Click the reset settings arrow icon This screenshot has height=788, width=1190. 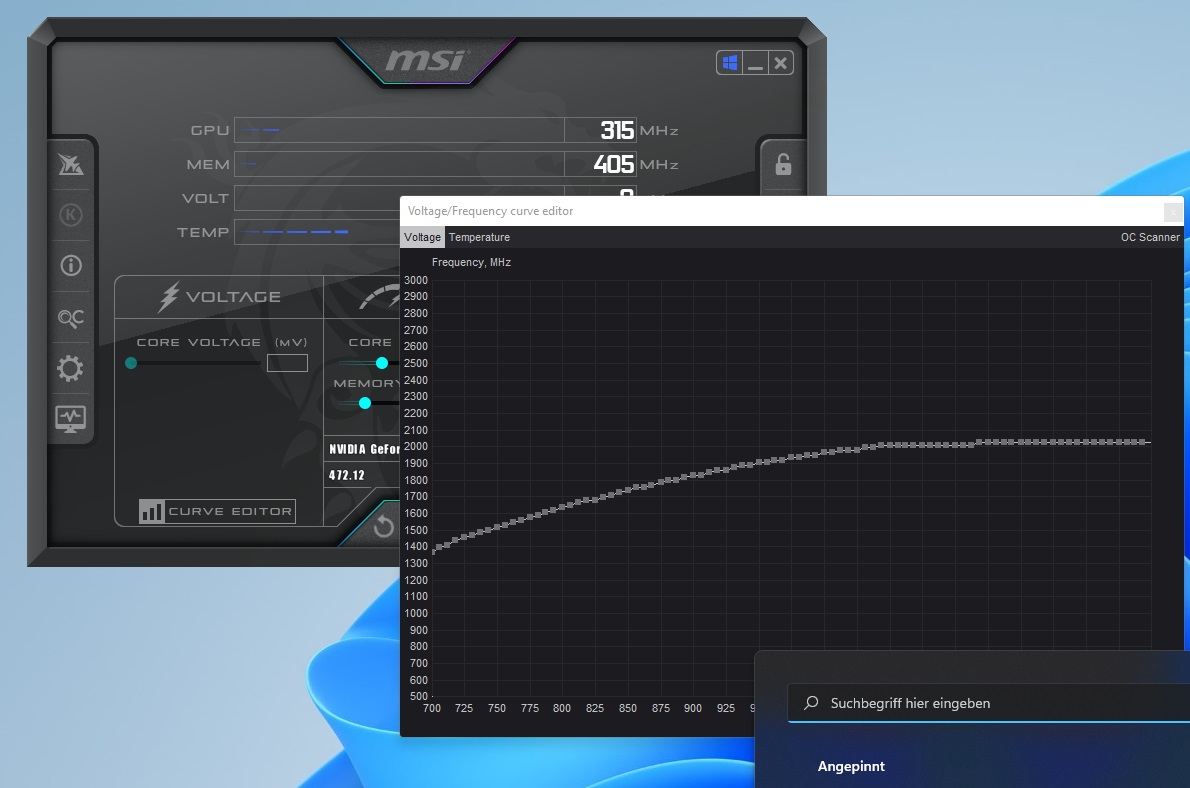click(384, 525)
